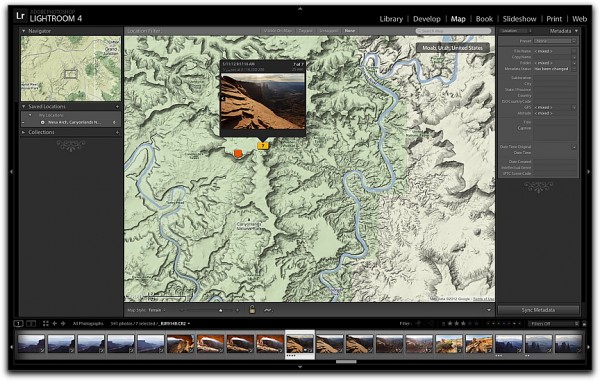Collapse the Navigator panel triangle

[24, 31]
